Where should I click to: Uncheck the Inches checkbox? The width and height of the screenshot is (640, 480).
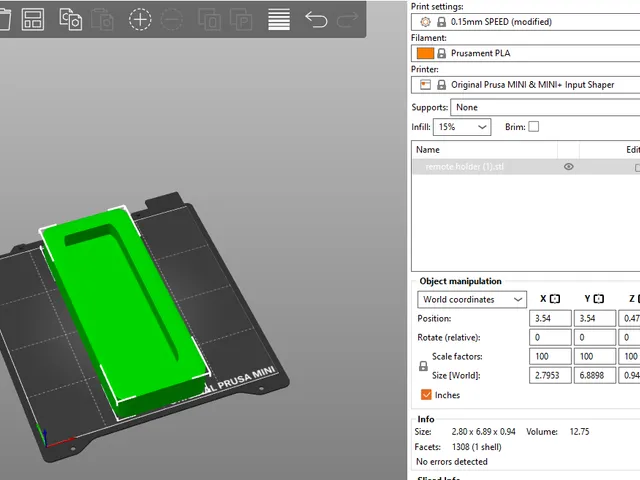point(426,395)
